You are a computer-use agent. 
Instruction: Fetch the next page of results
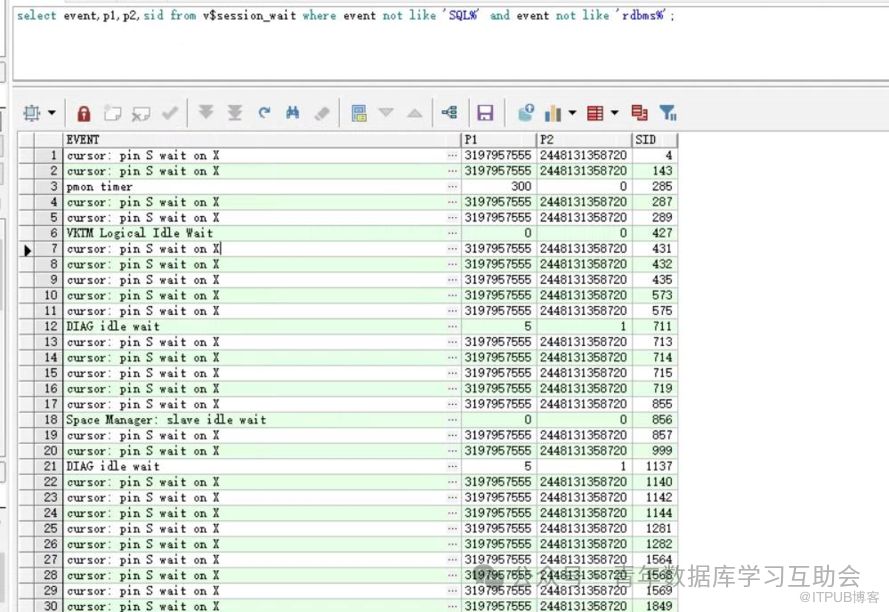[206, 113]
